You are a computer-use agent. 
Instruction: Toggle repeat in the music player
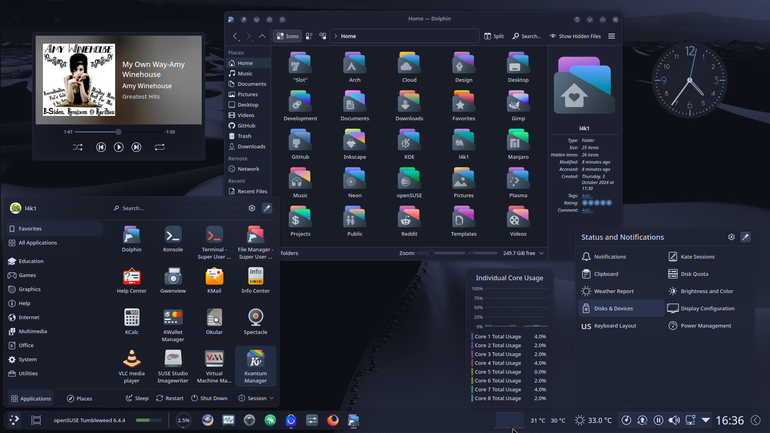click(159, 147)
